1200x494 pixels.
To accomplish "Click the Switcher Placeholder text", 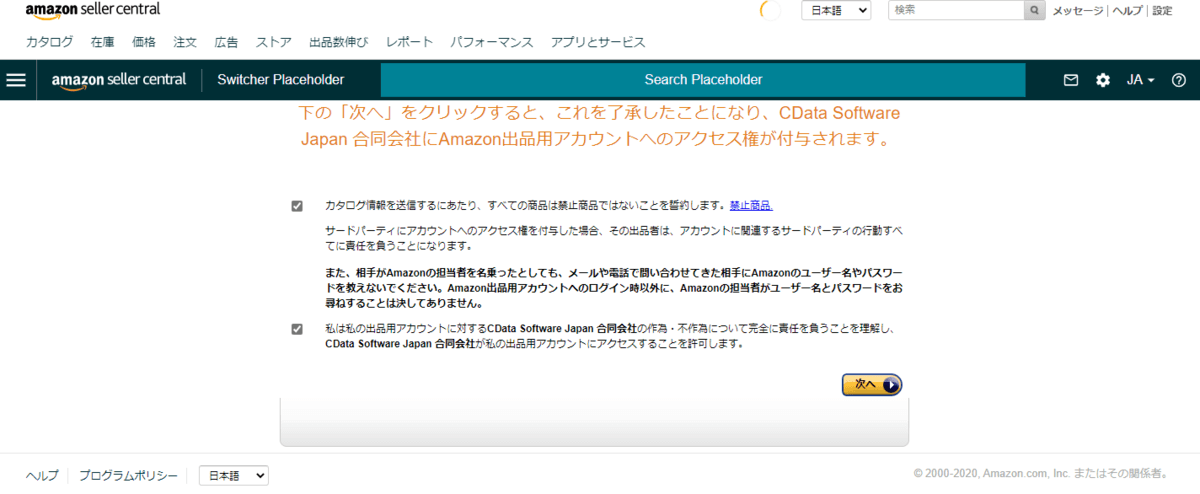I will click(281, 80).
